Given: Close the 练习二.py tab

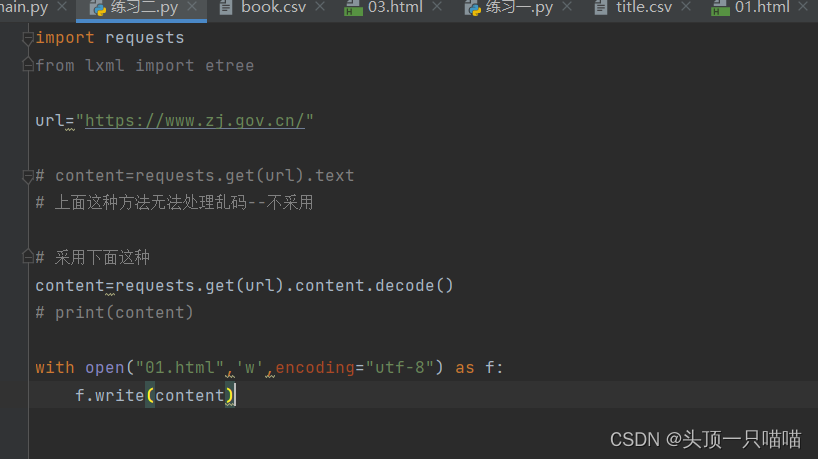Looking at the screenshot, I should pos(192,7).
